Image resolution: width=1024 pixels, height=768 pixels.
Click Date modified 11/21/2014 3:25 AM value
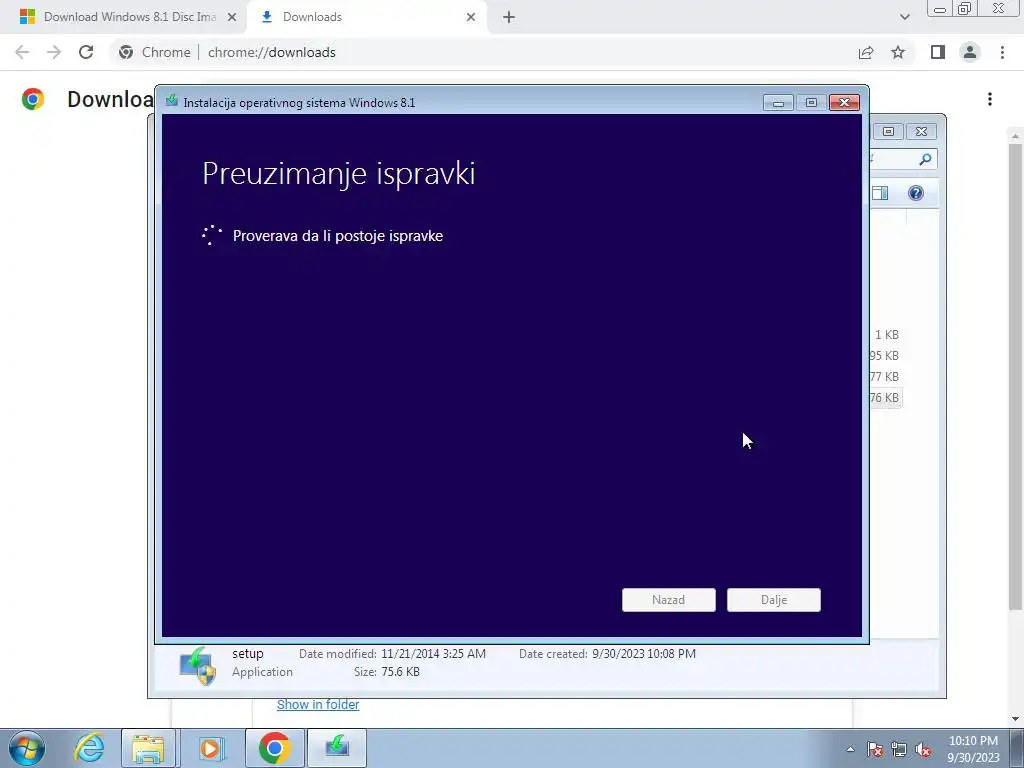point(434,654)
